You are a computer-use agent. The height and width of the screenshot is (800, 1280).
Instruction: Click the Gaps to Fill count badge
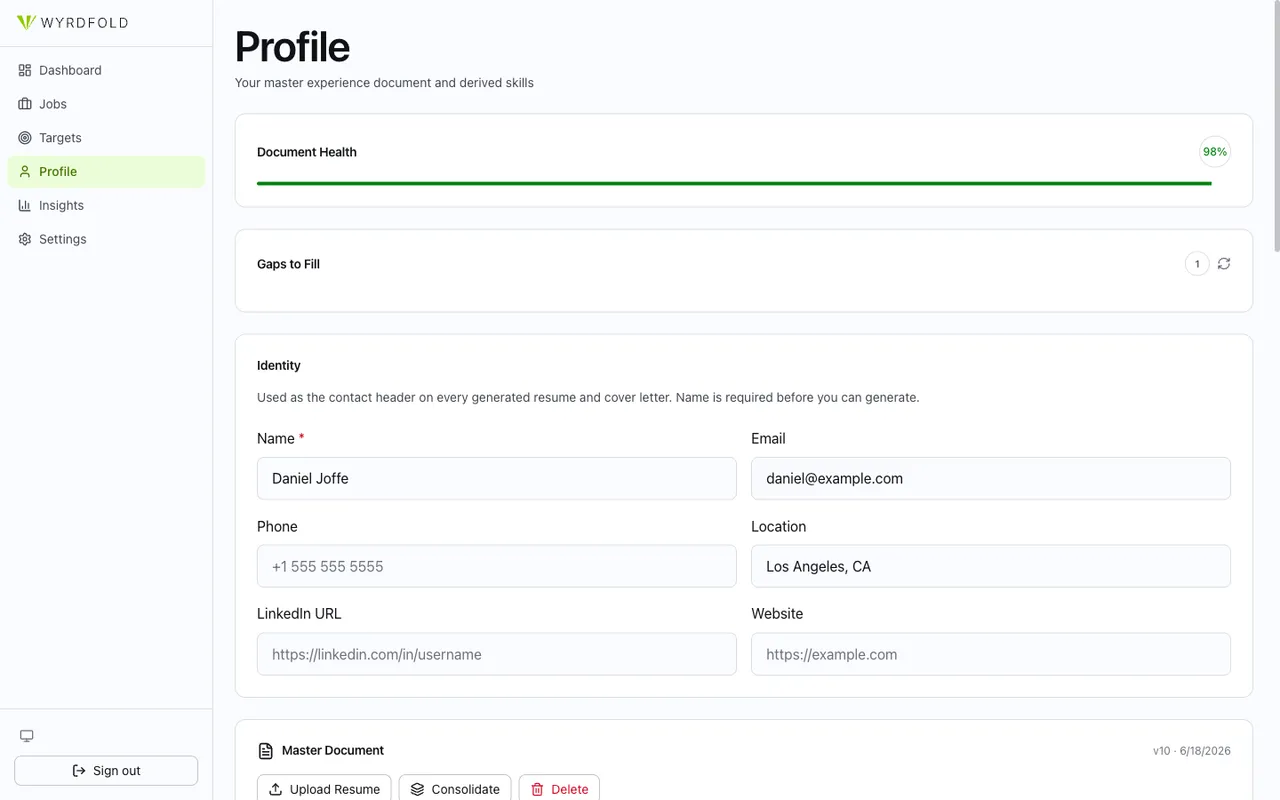click(1197, 264)
